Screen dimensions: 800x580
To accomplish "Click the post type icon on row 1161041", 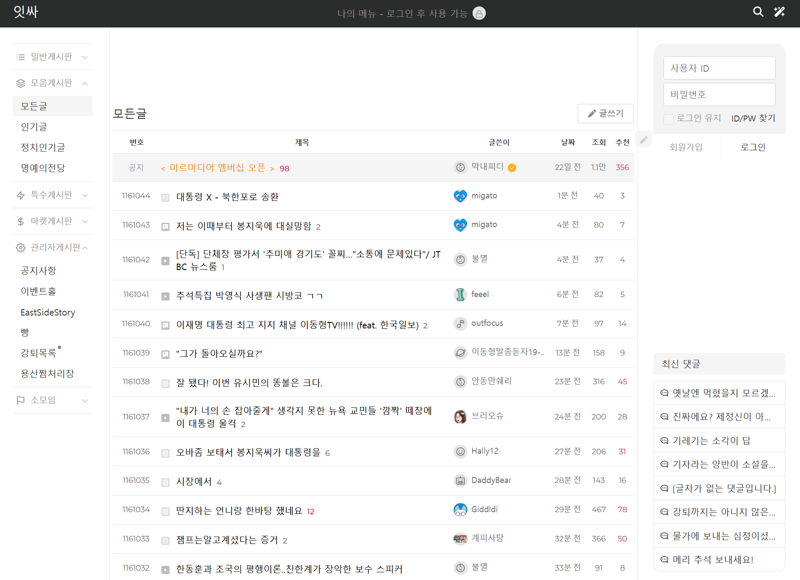I will (x=165, y=296).
